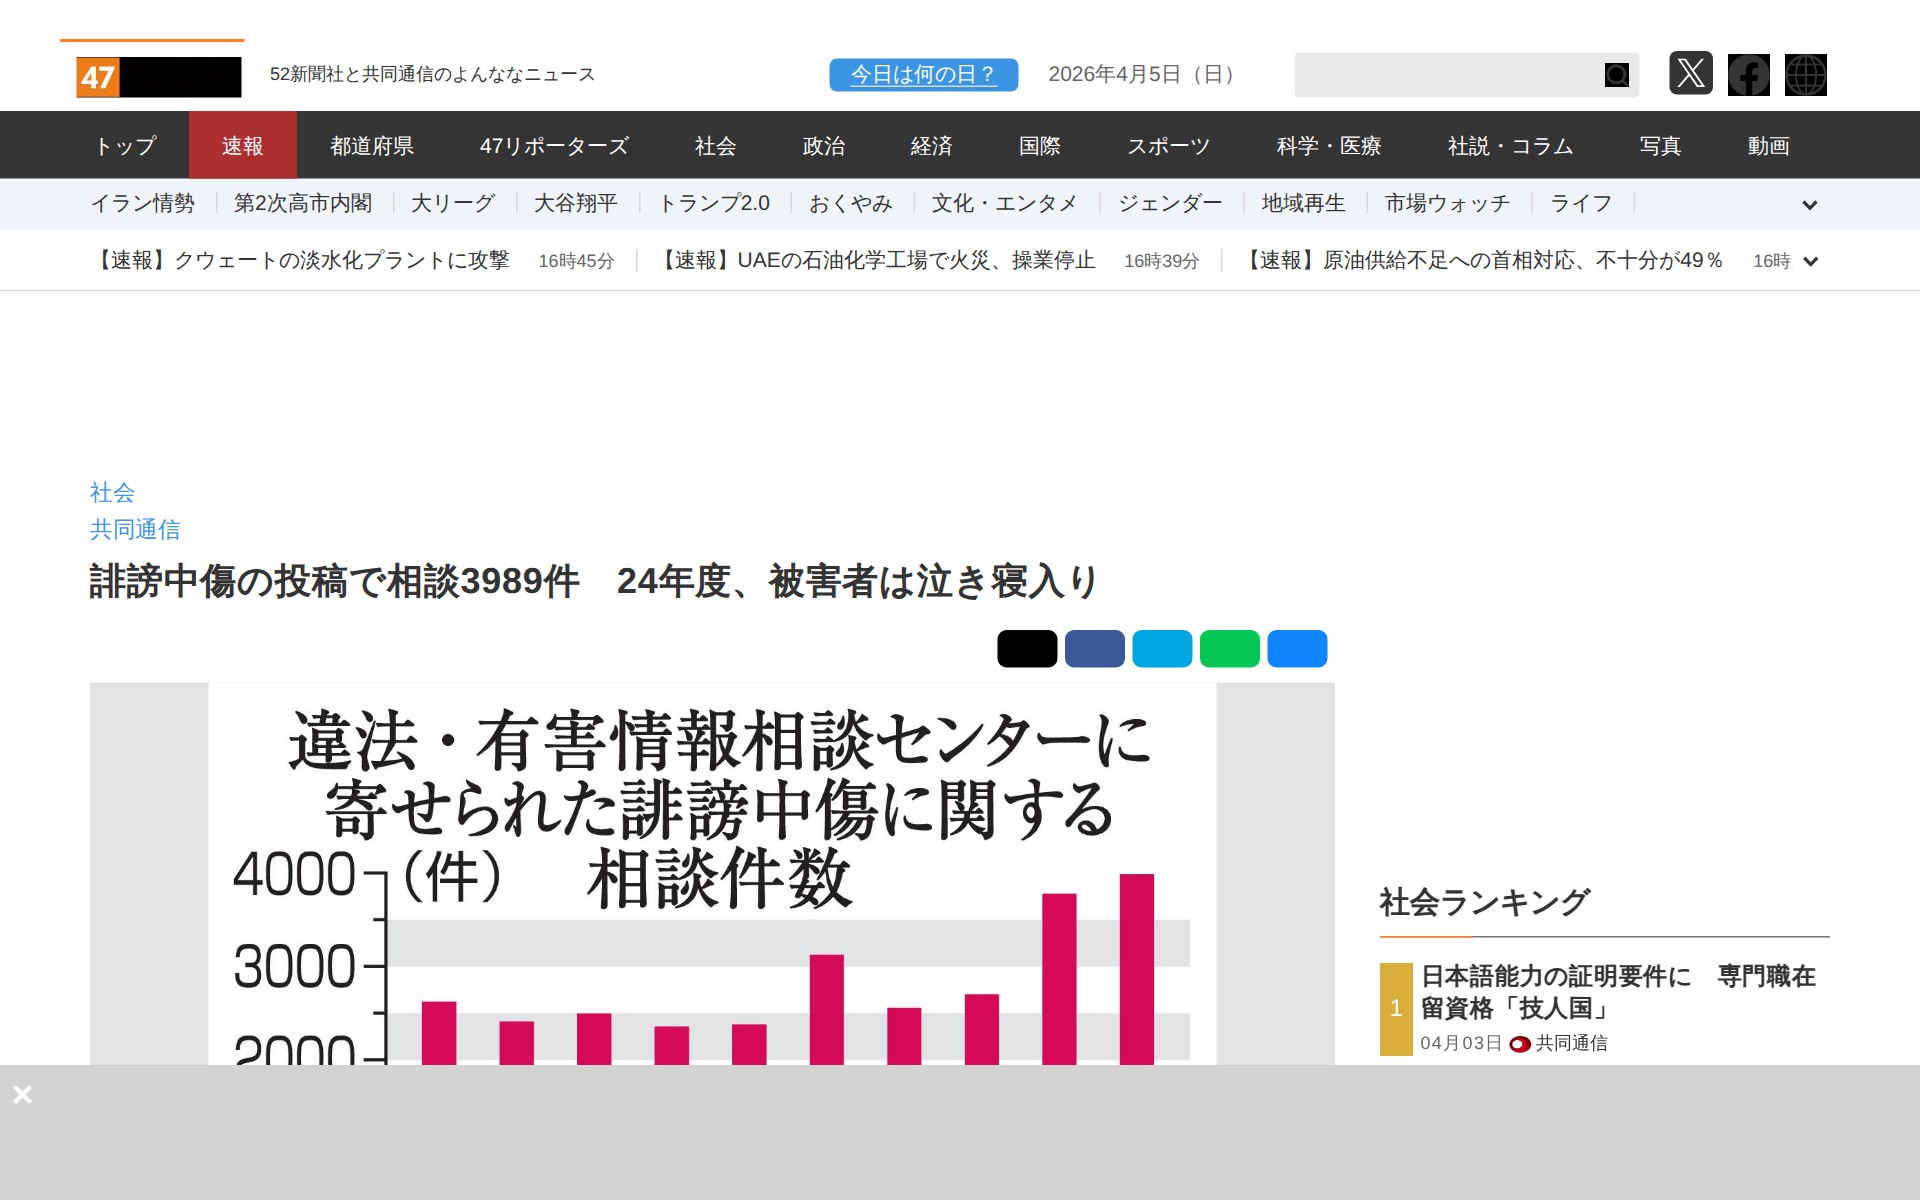Expand the breaking news ticker chevron

(1810, 261)
